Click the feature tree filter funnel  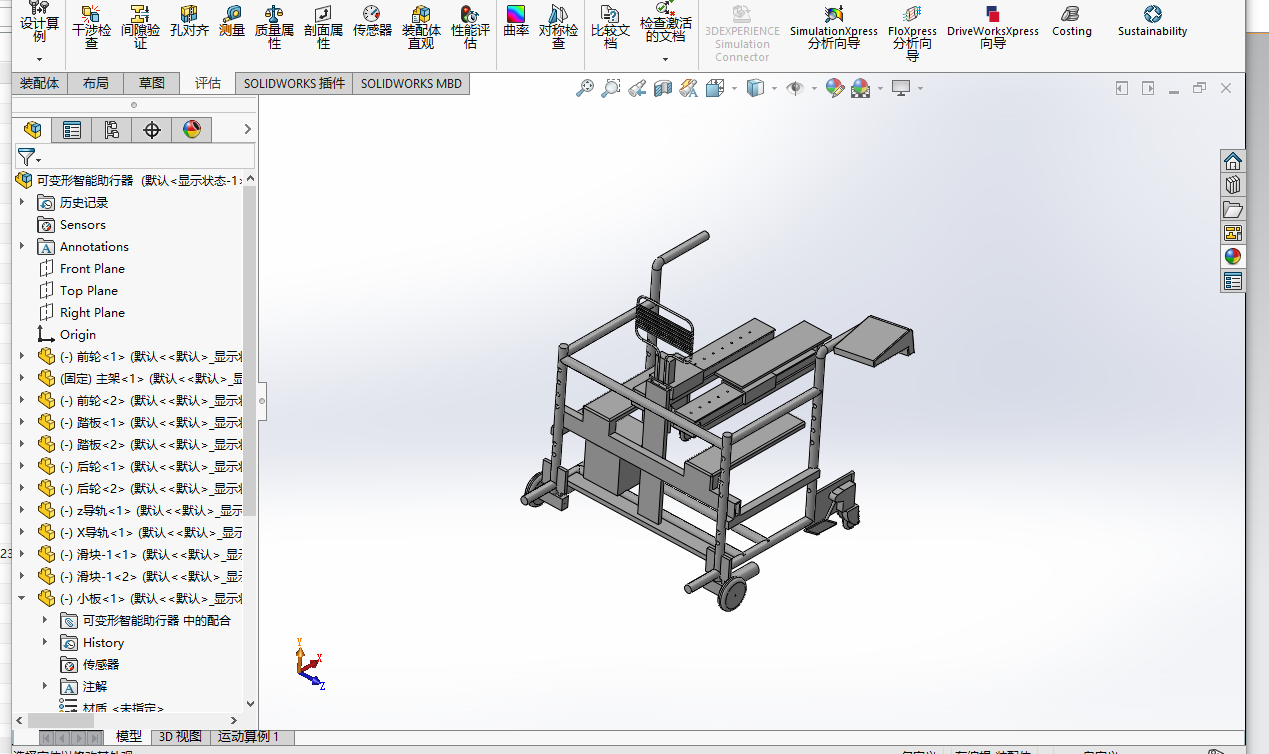(26, 157)
